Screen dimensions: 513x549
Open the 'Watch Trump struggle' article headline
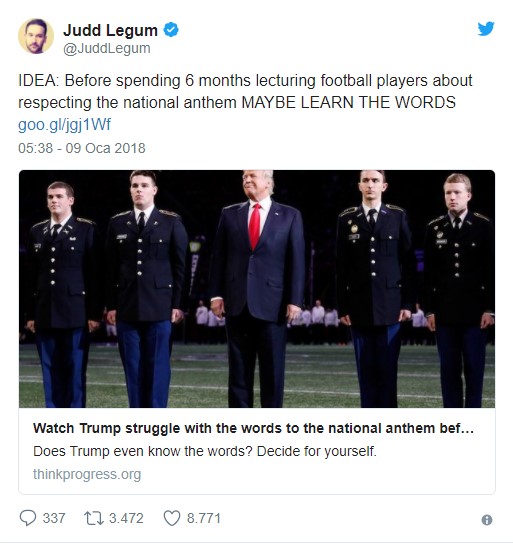pyautogui.click(x=253, y=428)
